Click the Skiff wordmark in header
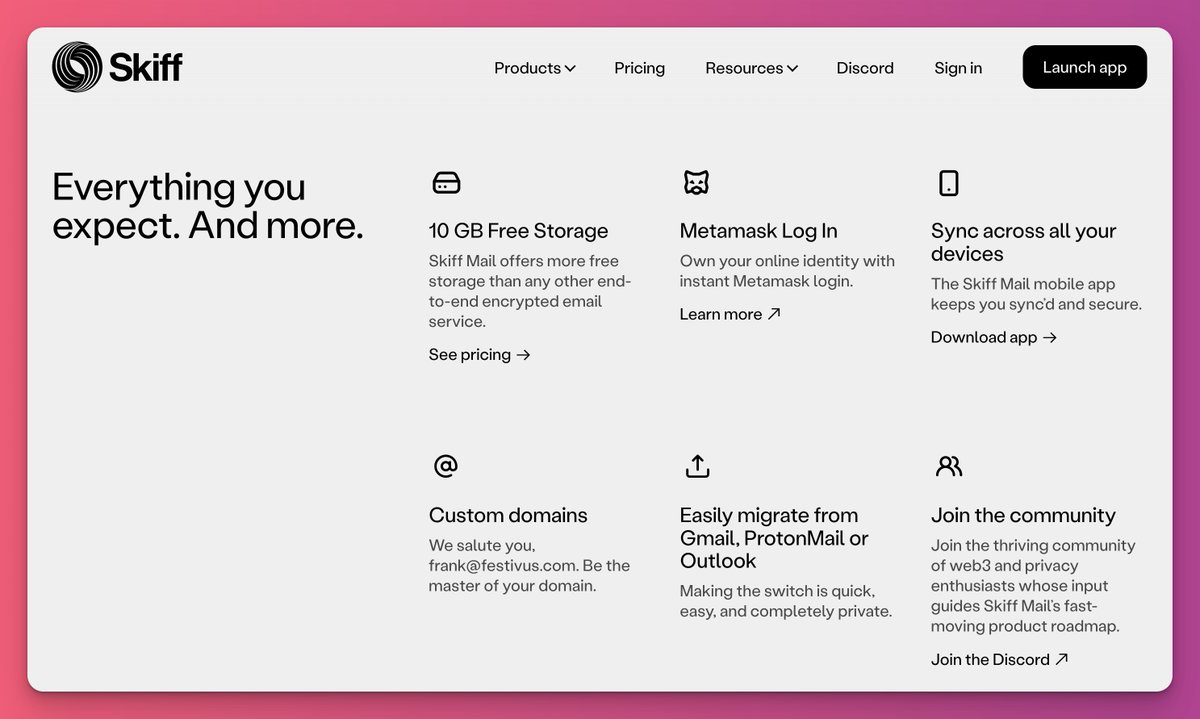 click(146, 67)
